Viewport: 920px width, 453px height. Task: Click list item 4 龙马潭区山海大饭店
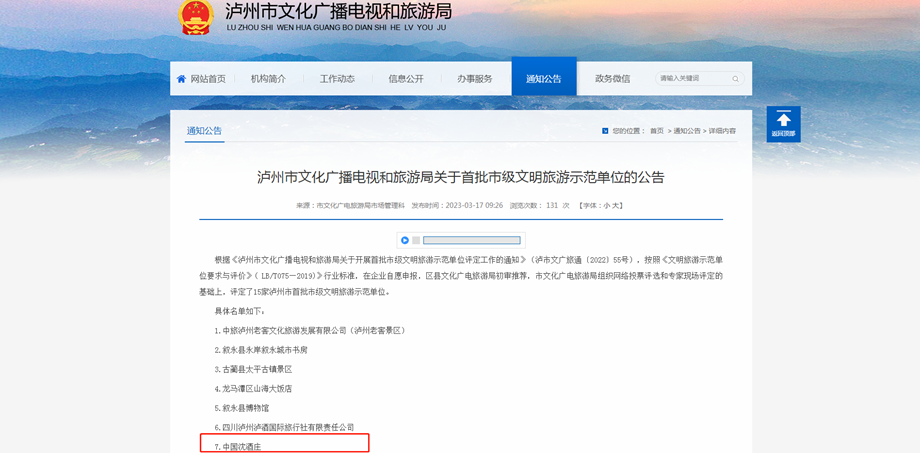(253, 388)
